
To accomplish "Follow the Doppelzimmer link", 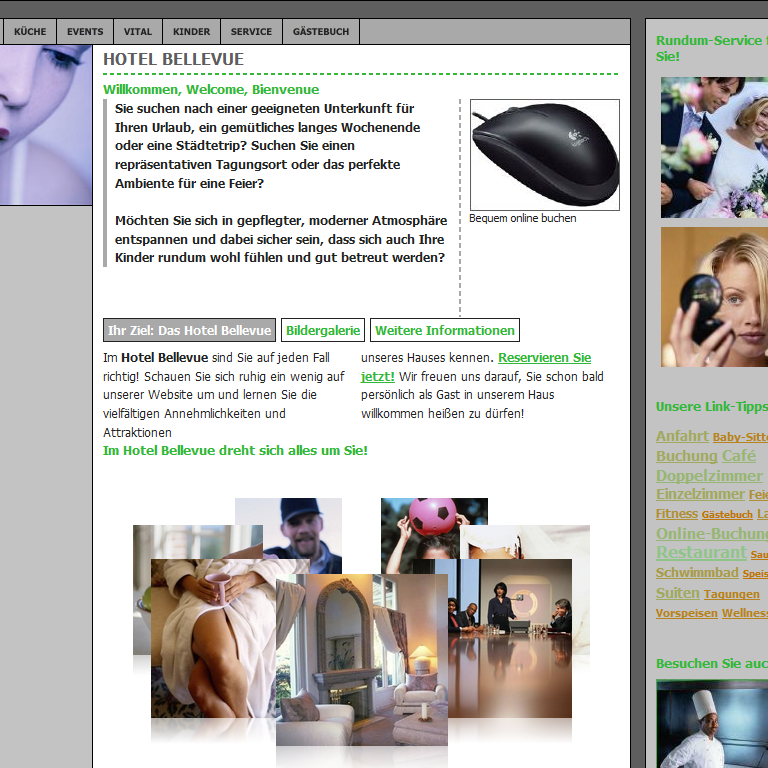I will point(709,476).
